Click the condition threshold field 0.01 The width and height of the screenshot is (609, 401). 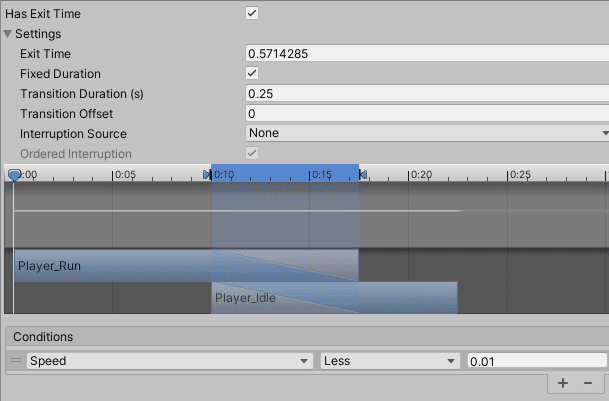click(x=536, y=361)
